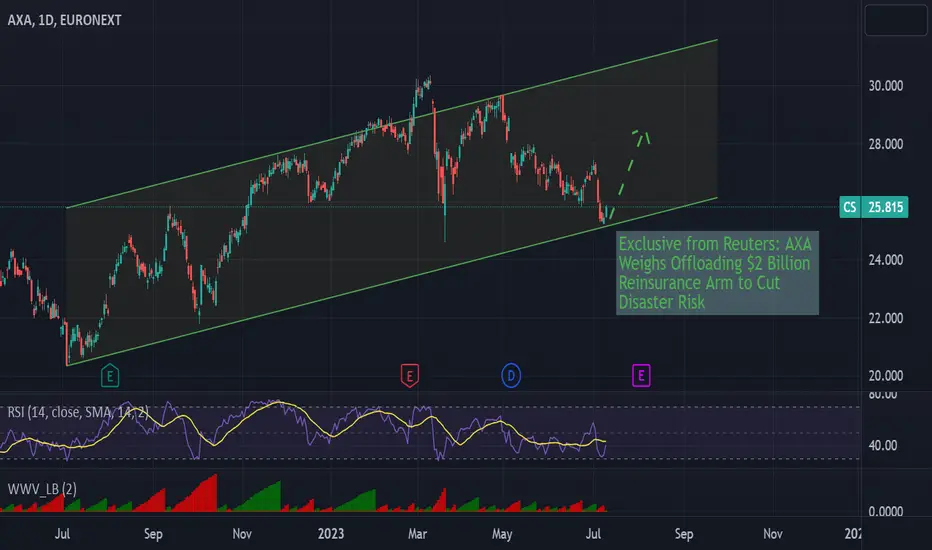Click the 40.00 RSI scale label

click(883, 445)
